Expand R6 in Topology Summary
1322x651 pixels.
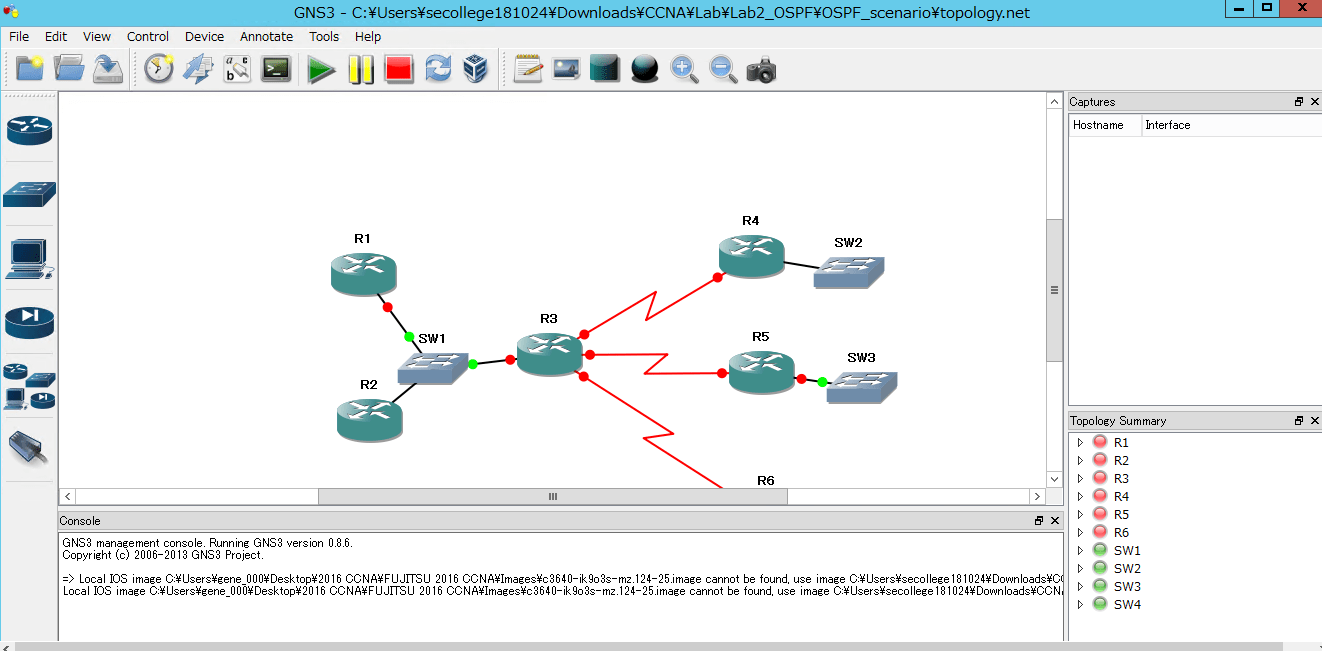click(1080, 532)
